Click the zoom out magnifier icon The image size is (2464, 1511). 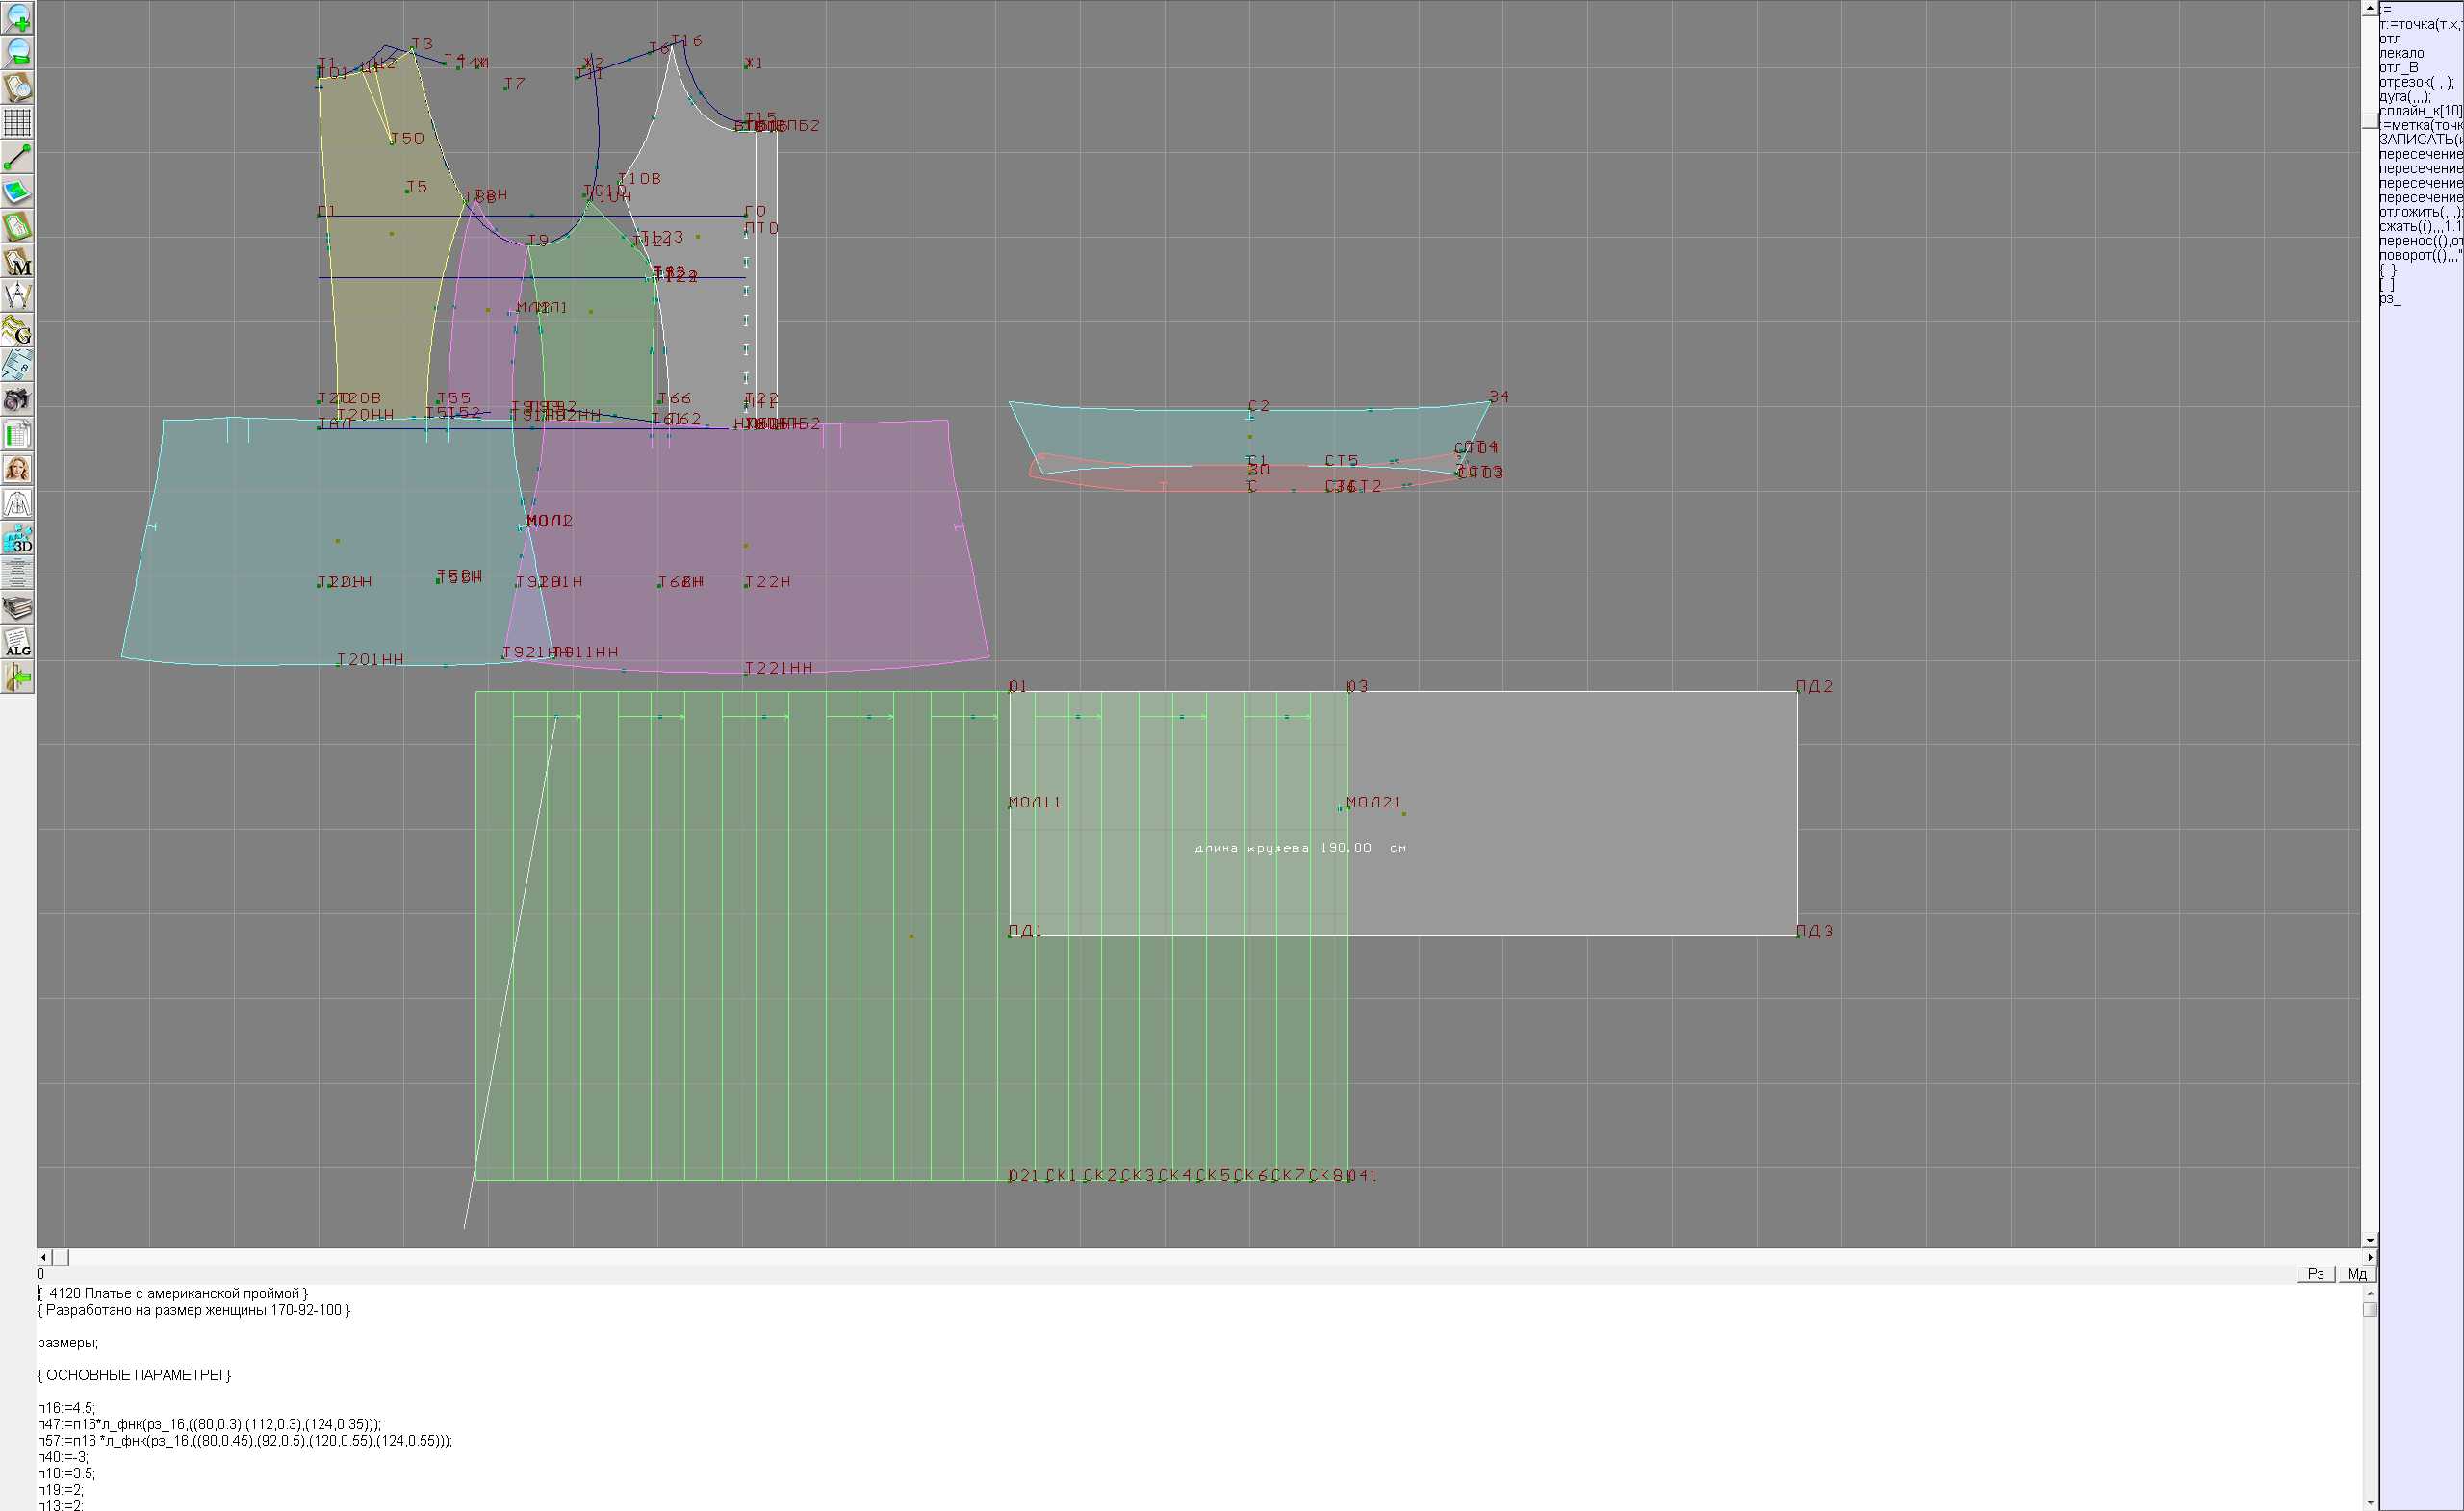[x=17, y=52]
